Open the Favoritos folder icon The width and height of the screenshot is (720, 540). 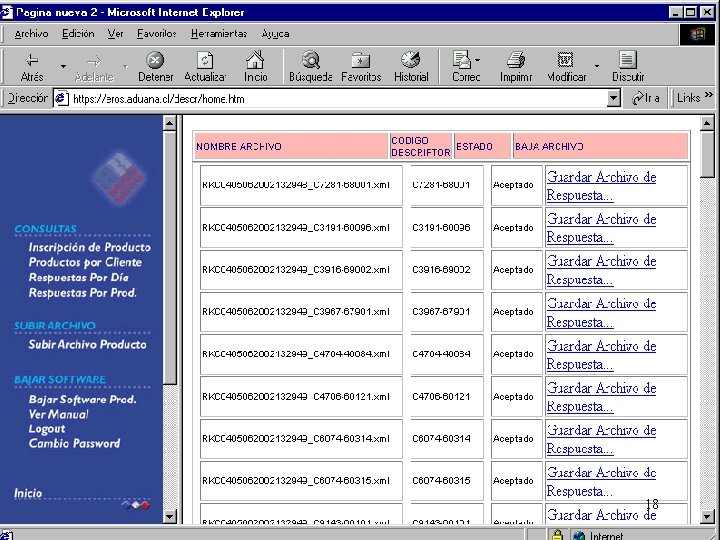[x=361, y=60]
